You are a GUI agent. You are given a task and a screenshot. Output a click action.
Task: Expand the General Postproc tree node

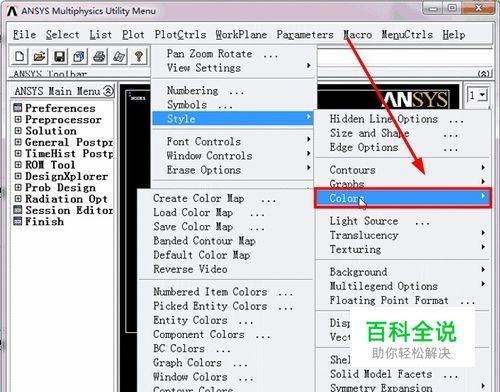pyautogui.click(x=18, y=142)
